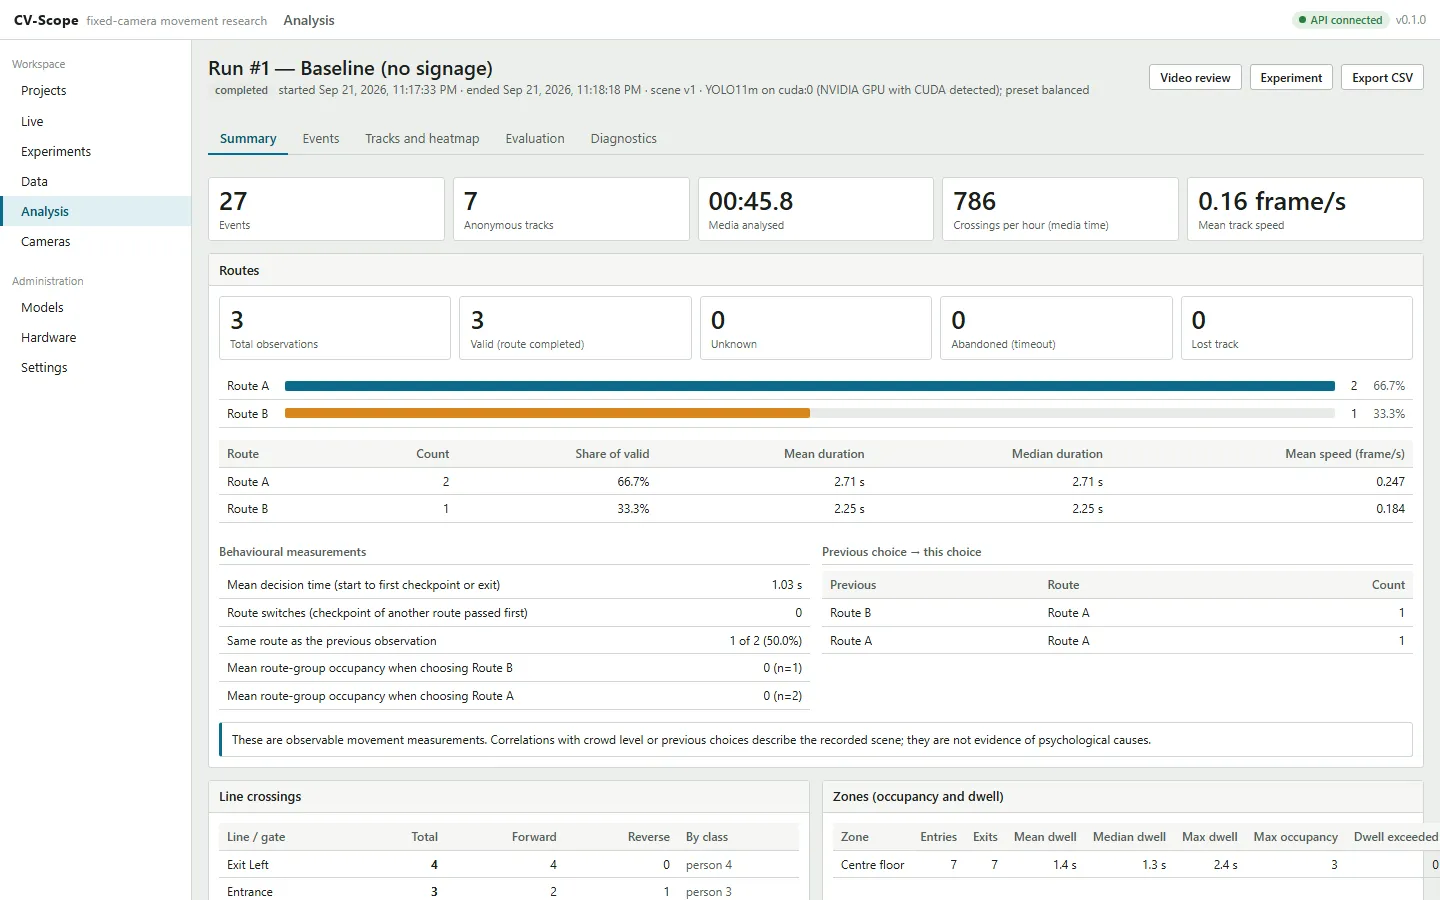Click the orange Route B progress bar

(x=547, y=413)
